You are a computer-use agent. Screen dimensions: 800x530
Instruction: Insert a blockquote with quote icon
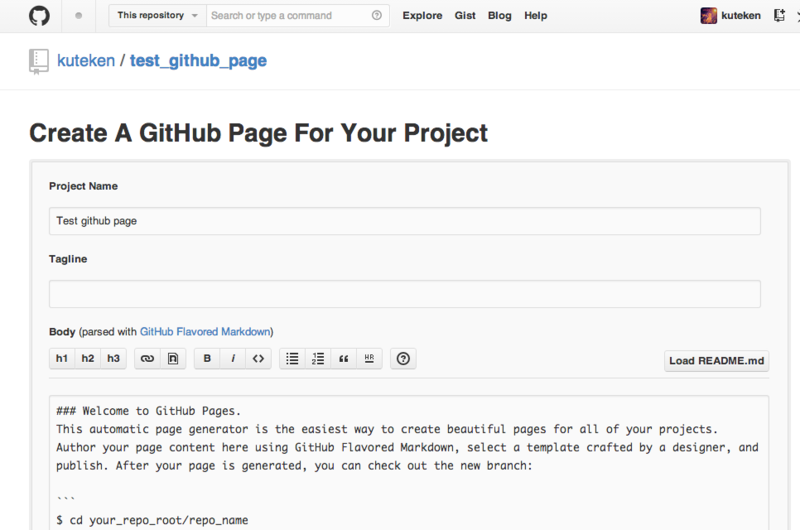point(344,359)
